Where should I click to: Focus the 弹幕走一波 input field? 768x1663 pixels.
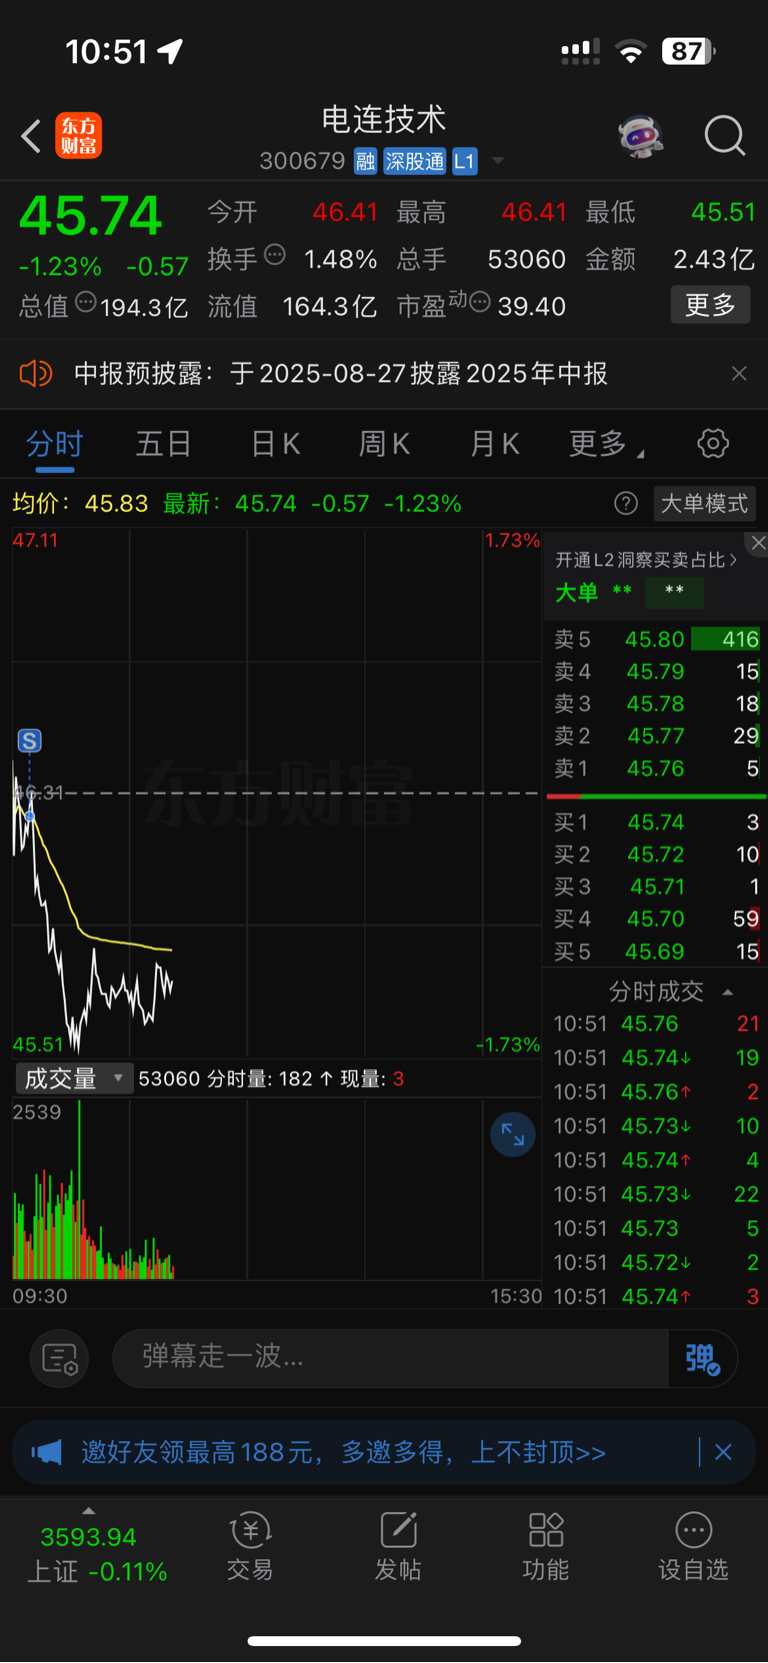[x=390, y=1358]
